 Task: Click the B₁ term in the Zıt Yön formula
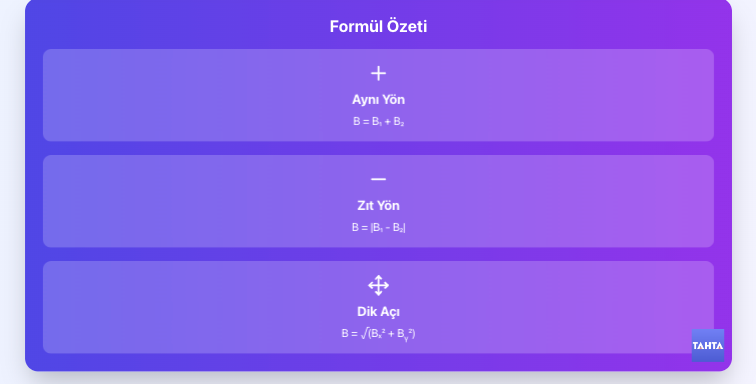point(378,228)
